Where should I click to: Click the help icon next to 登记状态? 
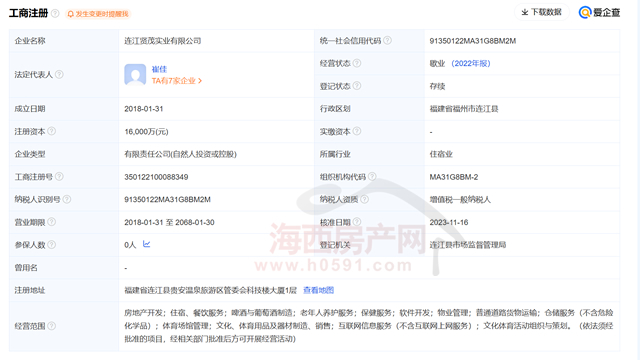pyautogui.click(x=357, y=86)
